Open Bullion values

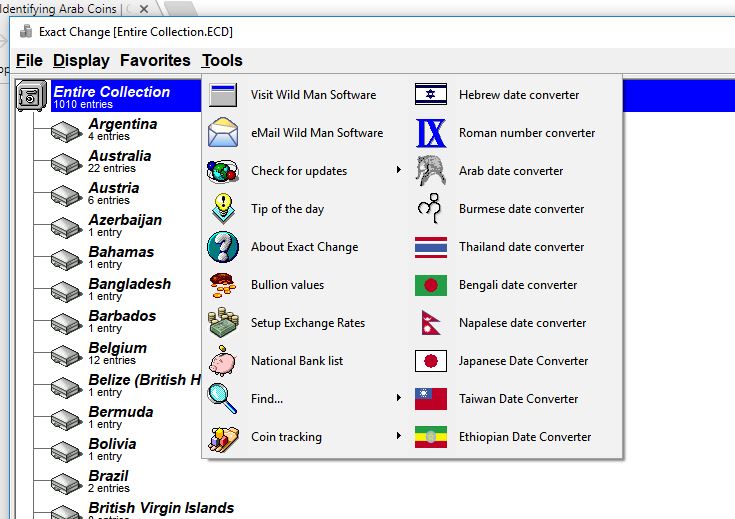287,285
